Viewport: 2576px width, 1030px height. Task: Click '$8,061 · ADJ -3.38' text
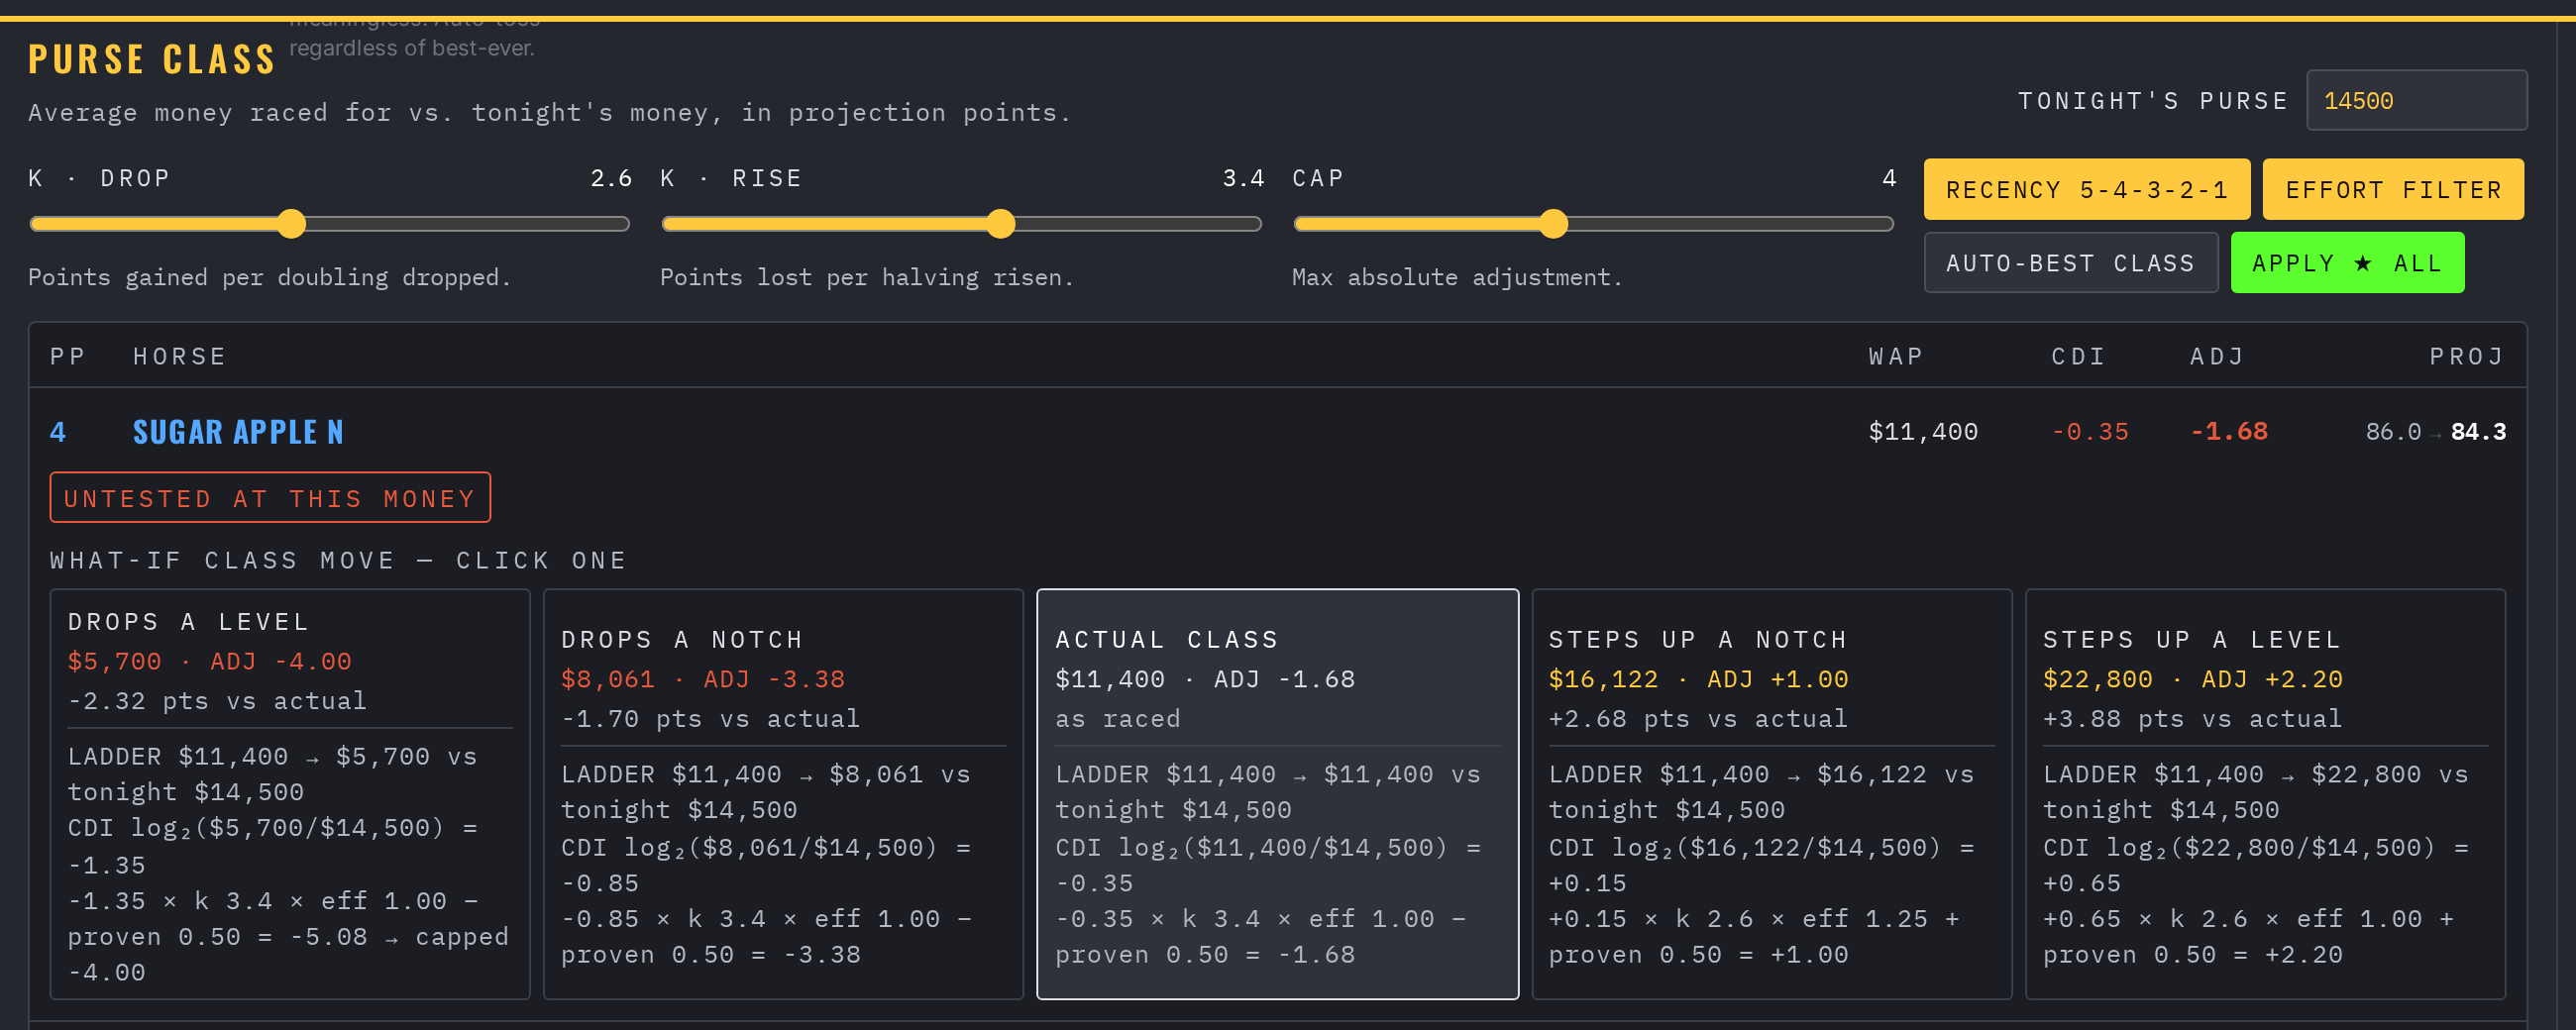(703, 680)
